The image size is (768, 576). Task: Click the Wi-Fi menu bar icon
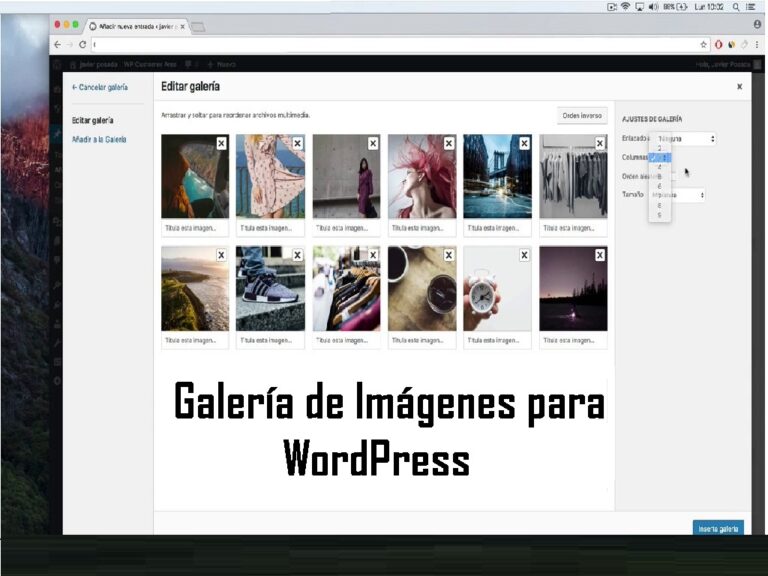click(625, 7)
